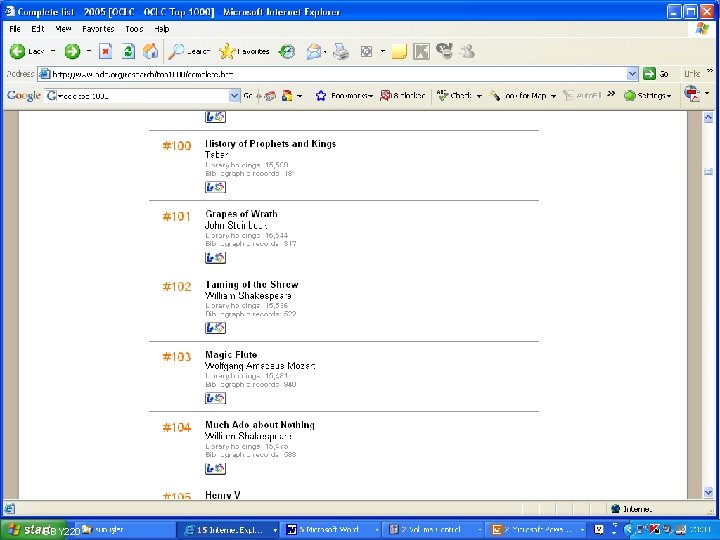Click the library icon under Magic Flute
Image resolution: width=720 pixels, height=540 pixels.
[215, 398]
